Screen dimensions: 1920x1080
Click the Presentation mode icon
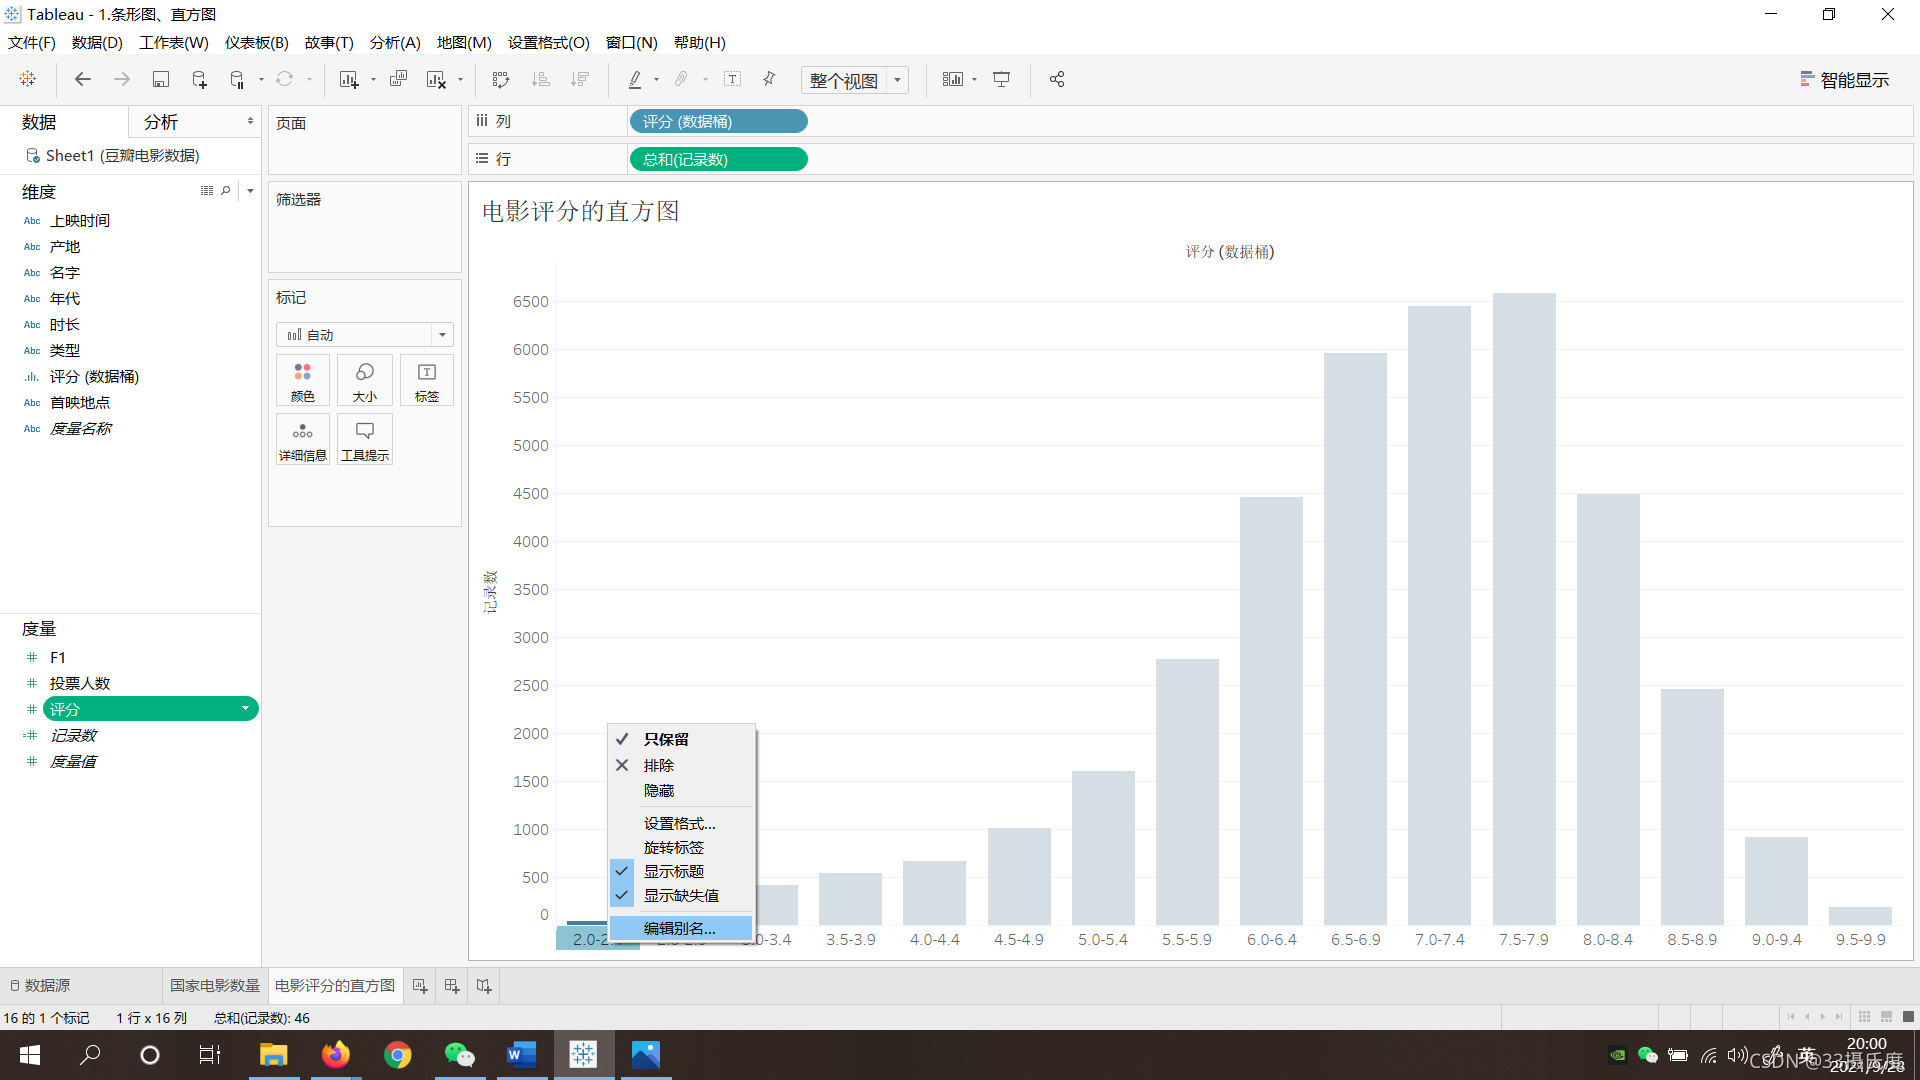pos(1001,79)
